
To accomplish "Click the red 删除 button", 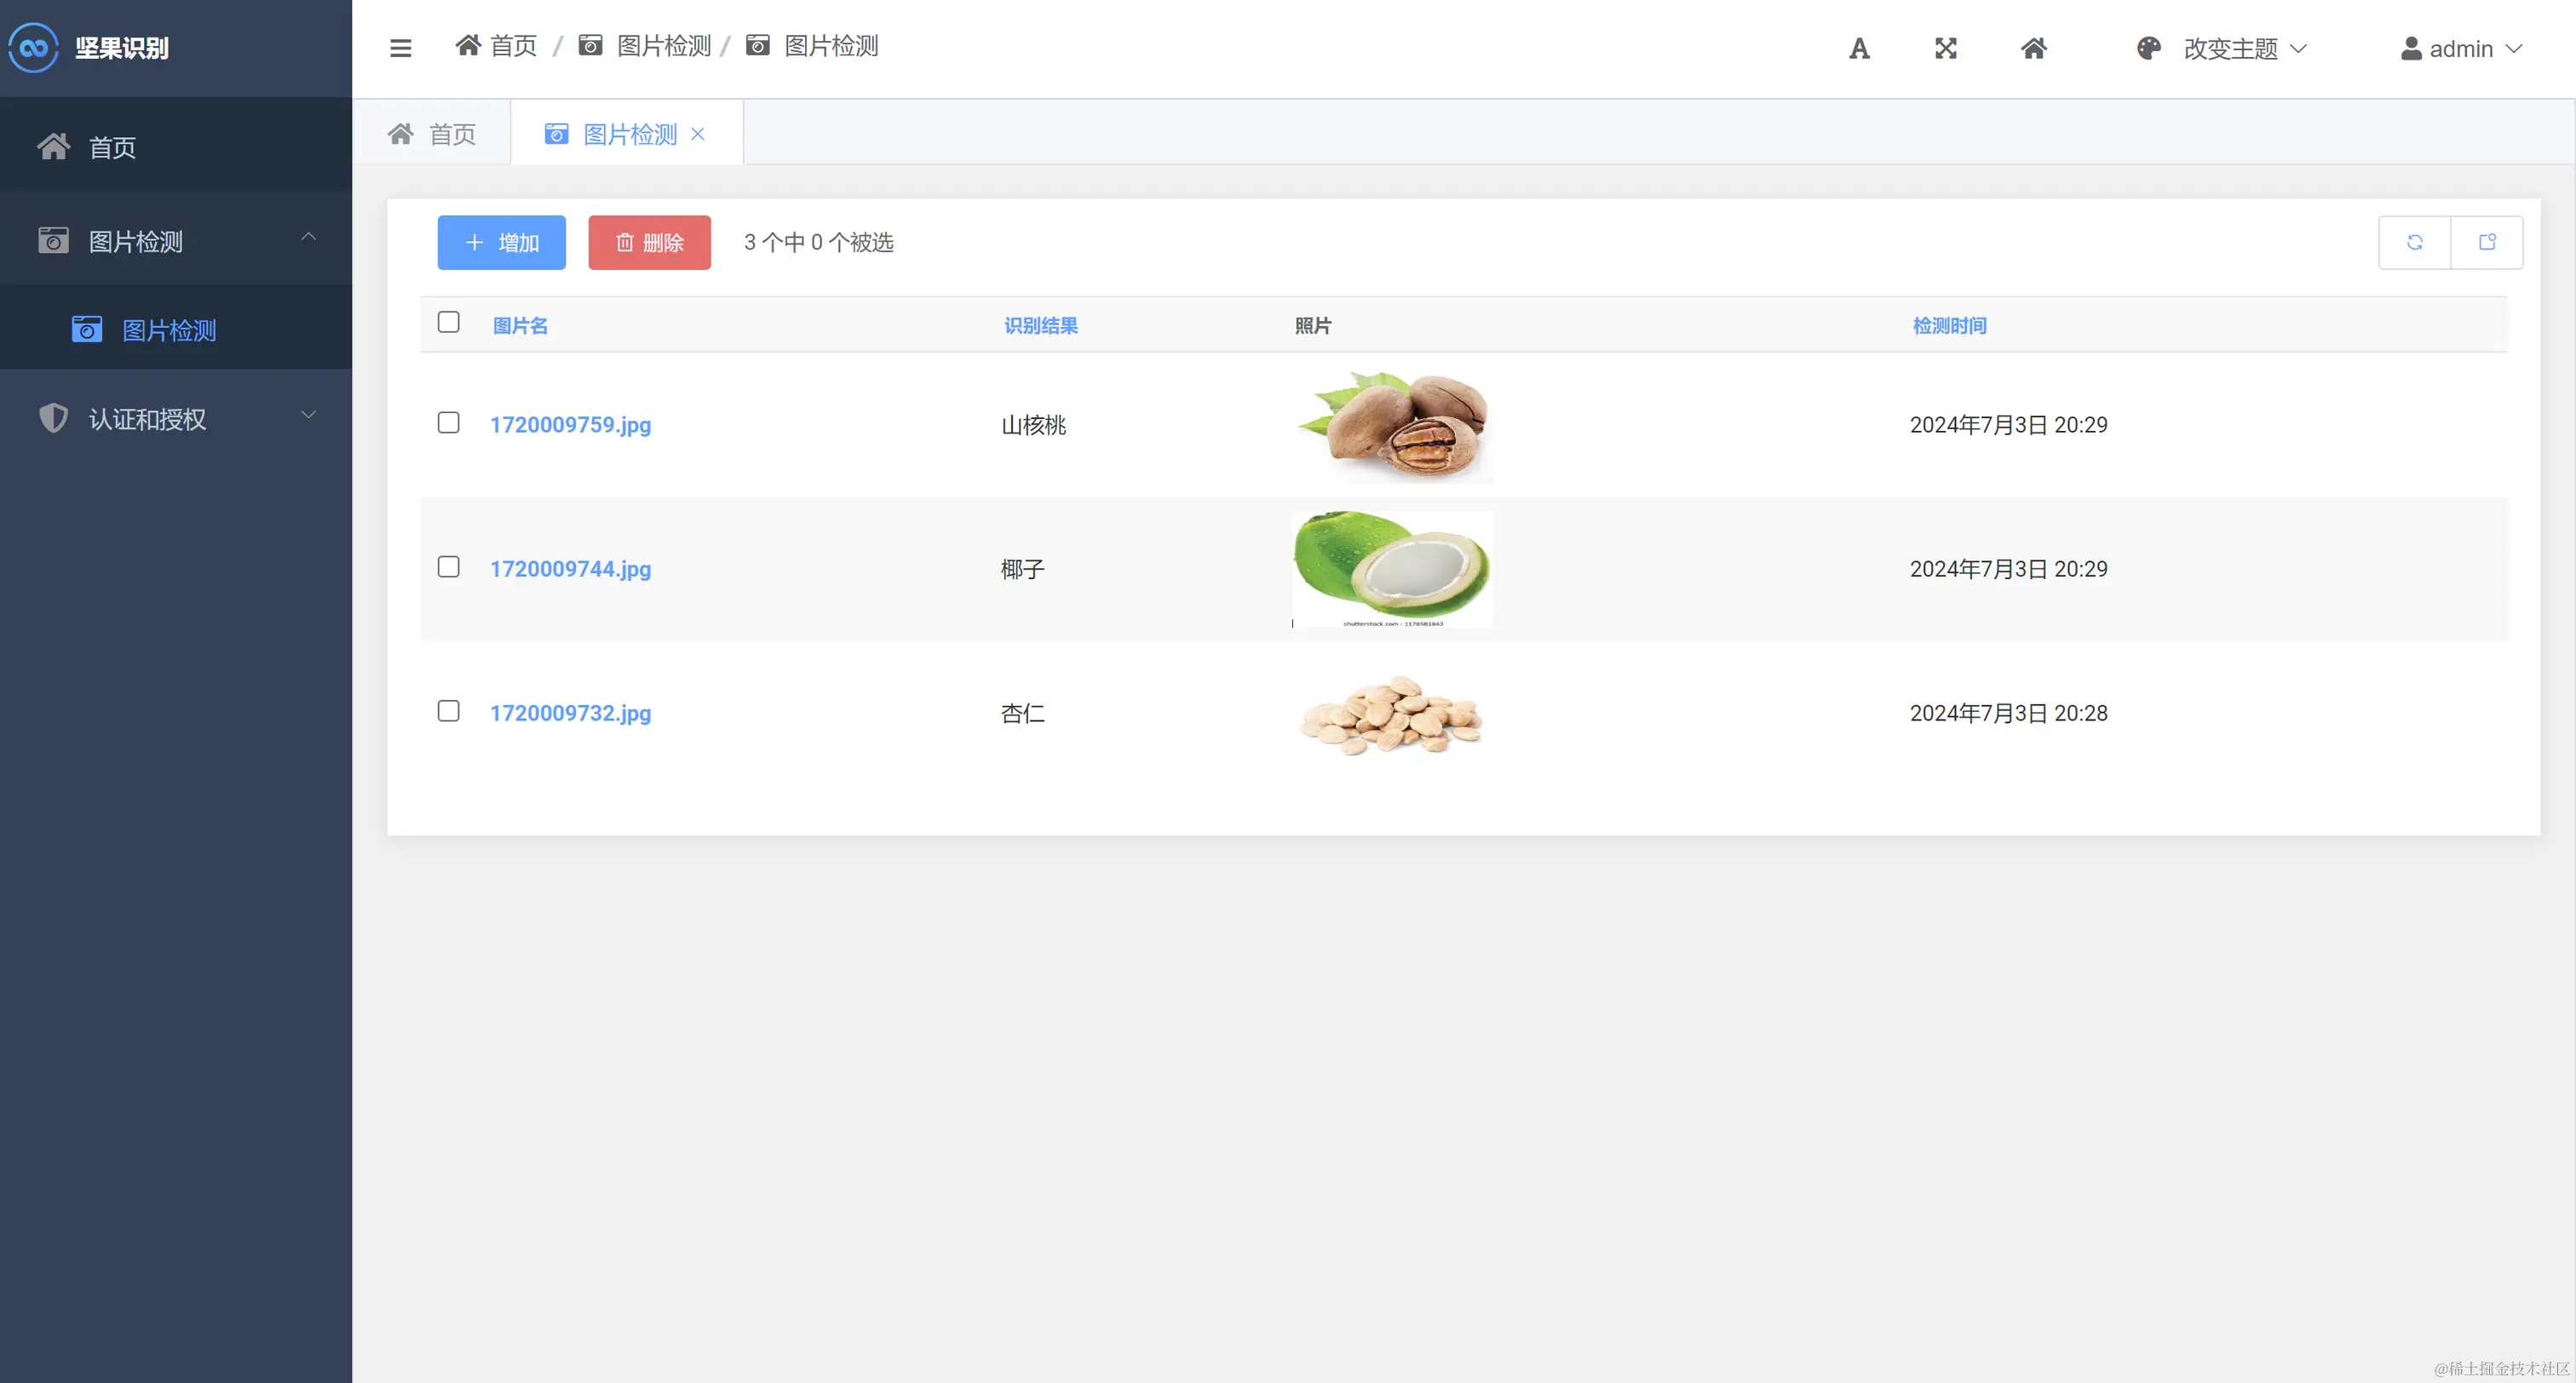I will pos(649,242).
